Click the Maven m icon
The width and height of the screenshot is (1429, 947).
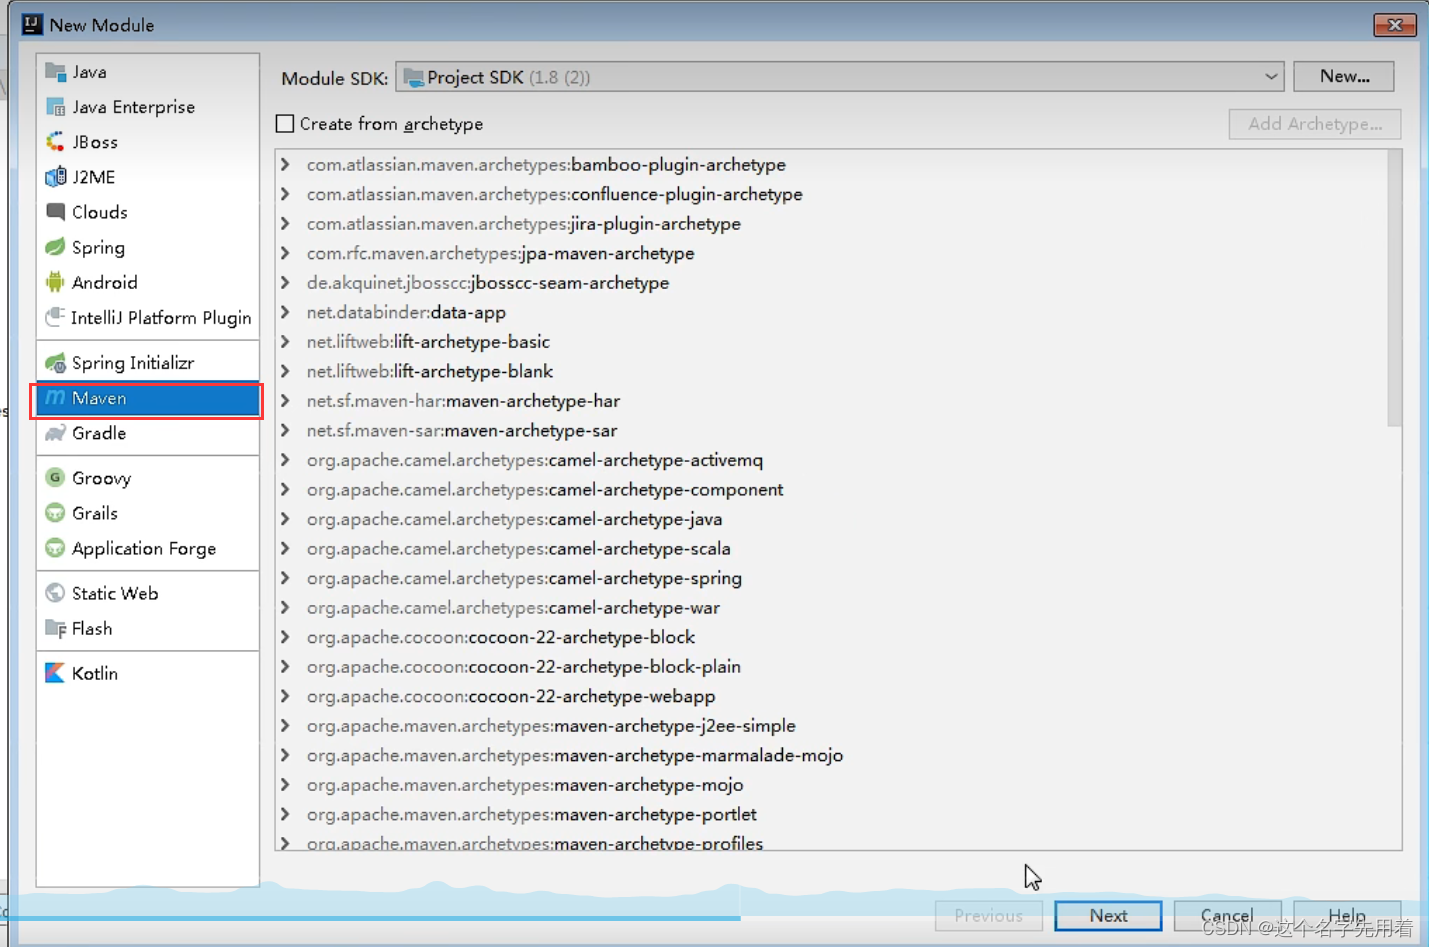coord(56,398)
